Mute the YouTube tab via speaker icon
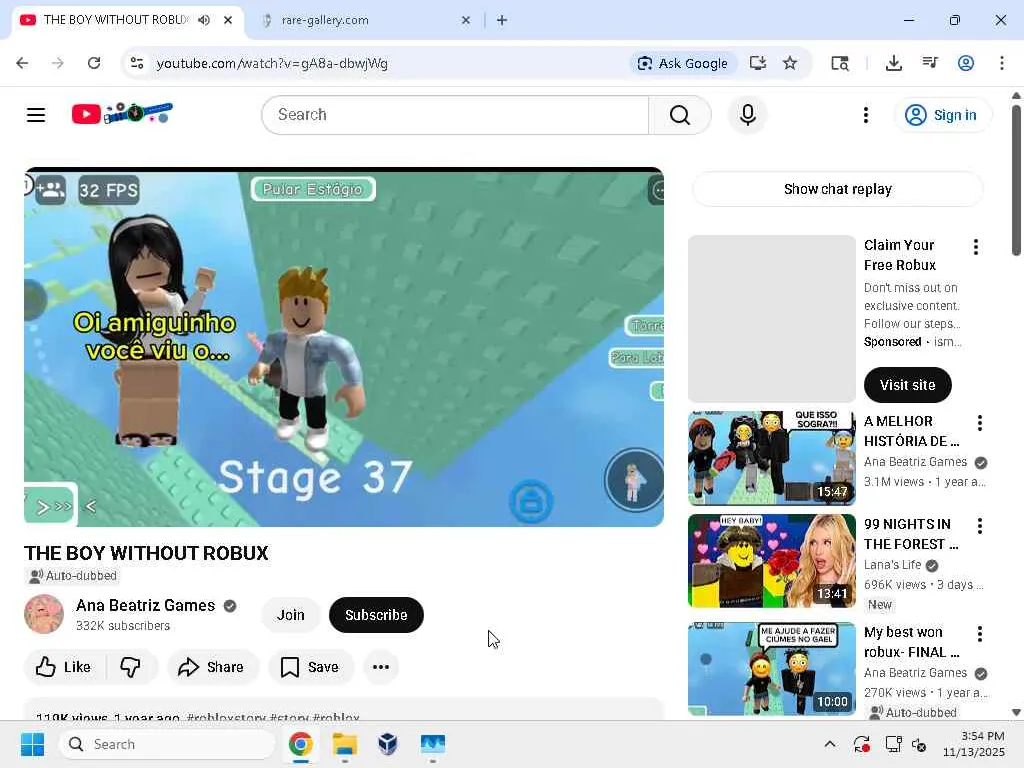This screenshot has height=768, width=1024. click(x=204, y=20)
